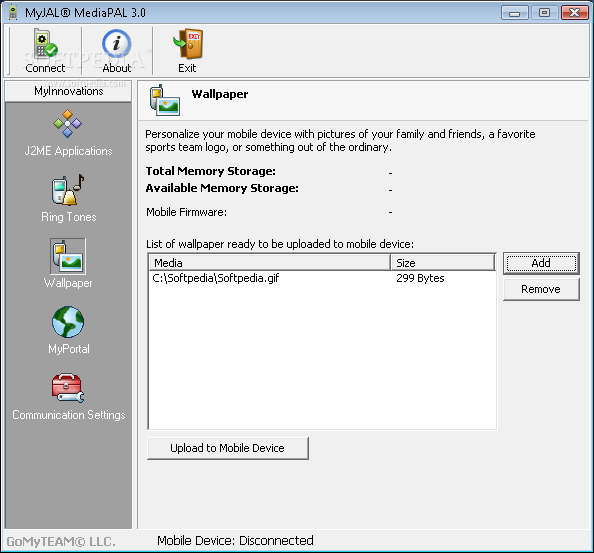594x553 pixels.
Task: Sort list by Media column header
Action: pyautogui.click(x=270, y=262)
